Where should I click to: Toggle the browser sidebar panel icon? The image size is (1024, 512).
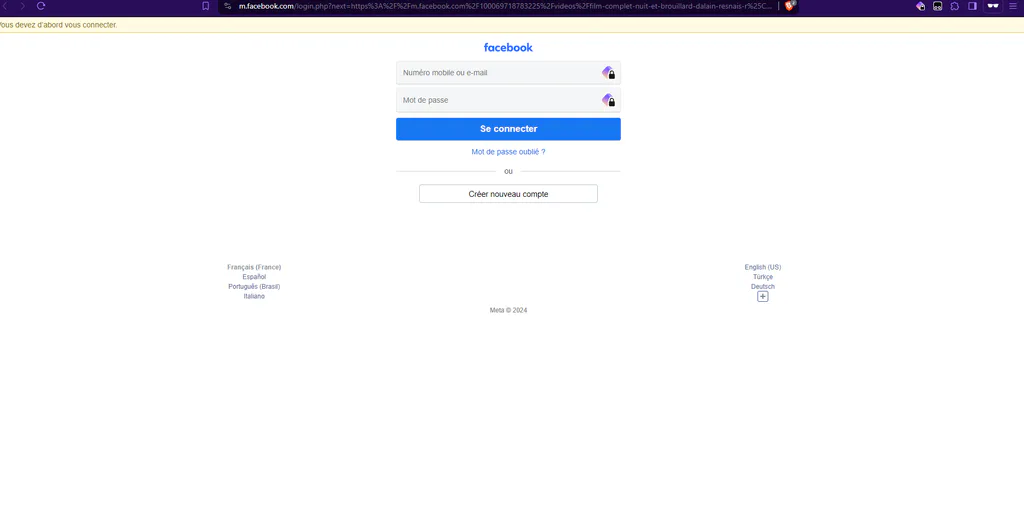click(972, 6)
